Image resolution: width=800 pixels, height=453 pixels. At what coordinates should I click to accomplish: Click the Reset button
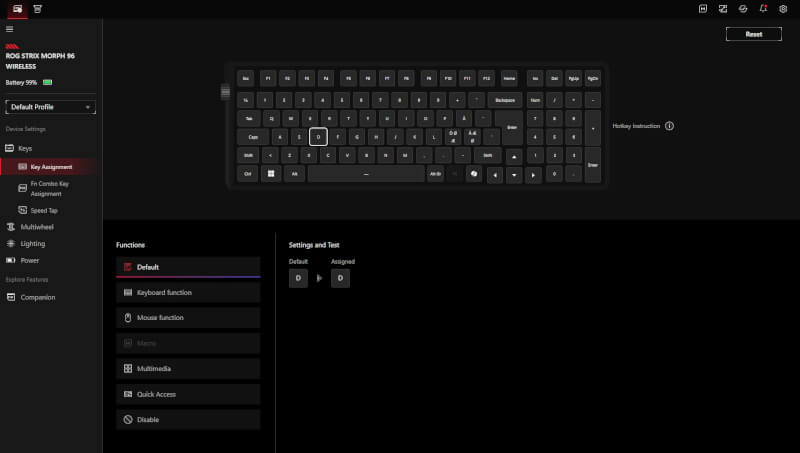tap(754, 34)
